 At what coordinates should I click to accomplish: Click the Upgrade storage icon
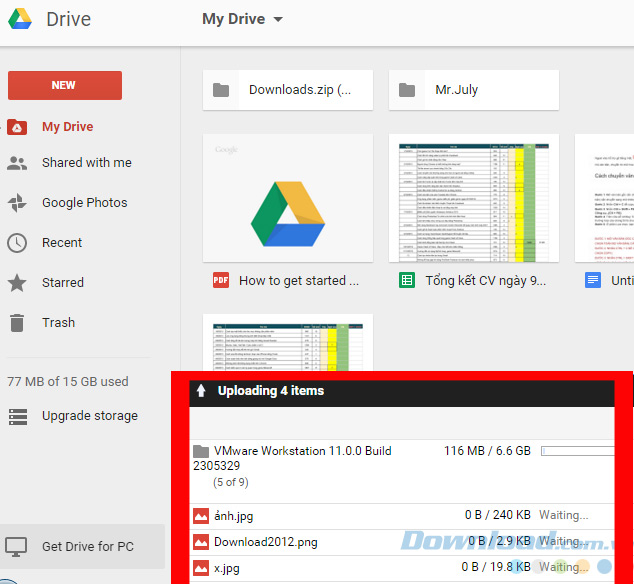18,417
